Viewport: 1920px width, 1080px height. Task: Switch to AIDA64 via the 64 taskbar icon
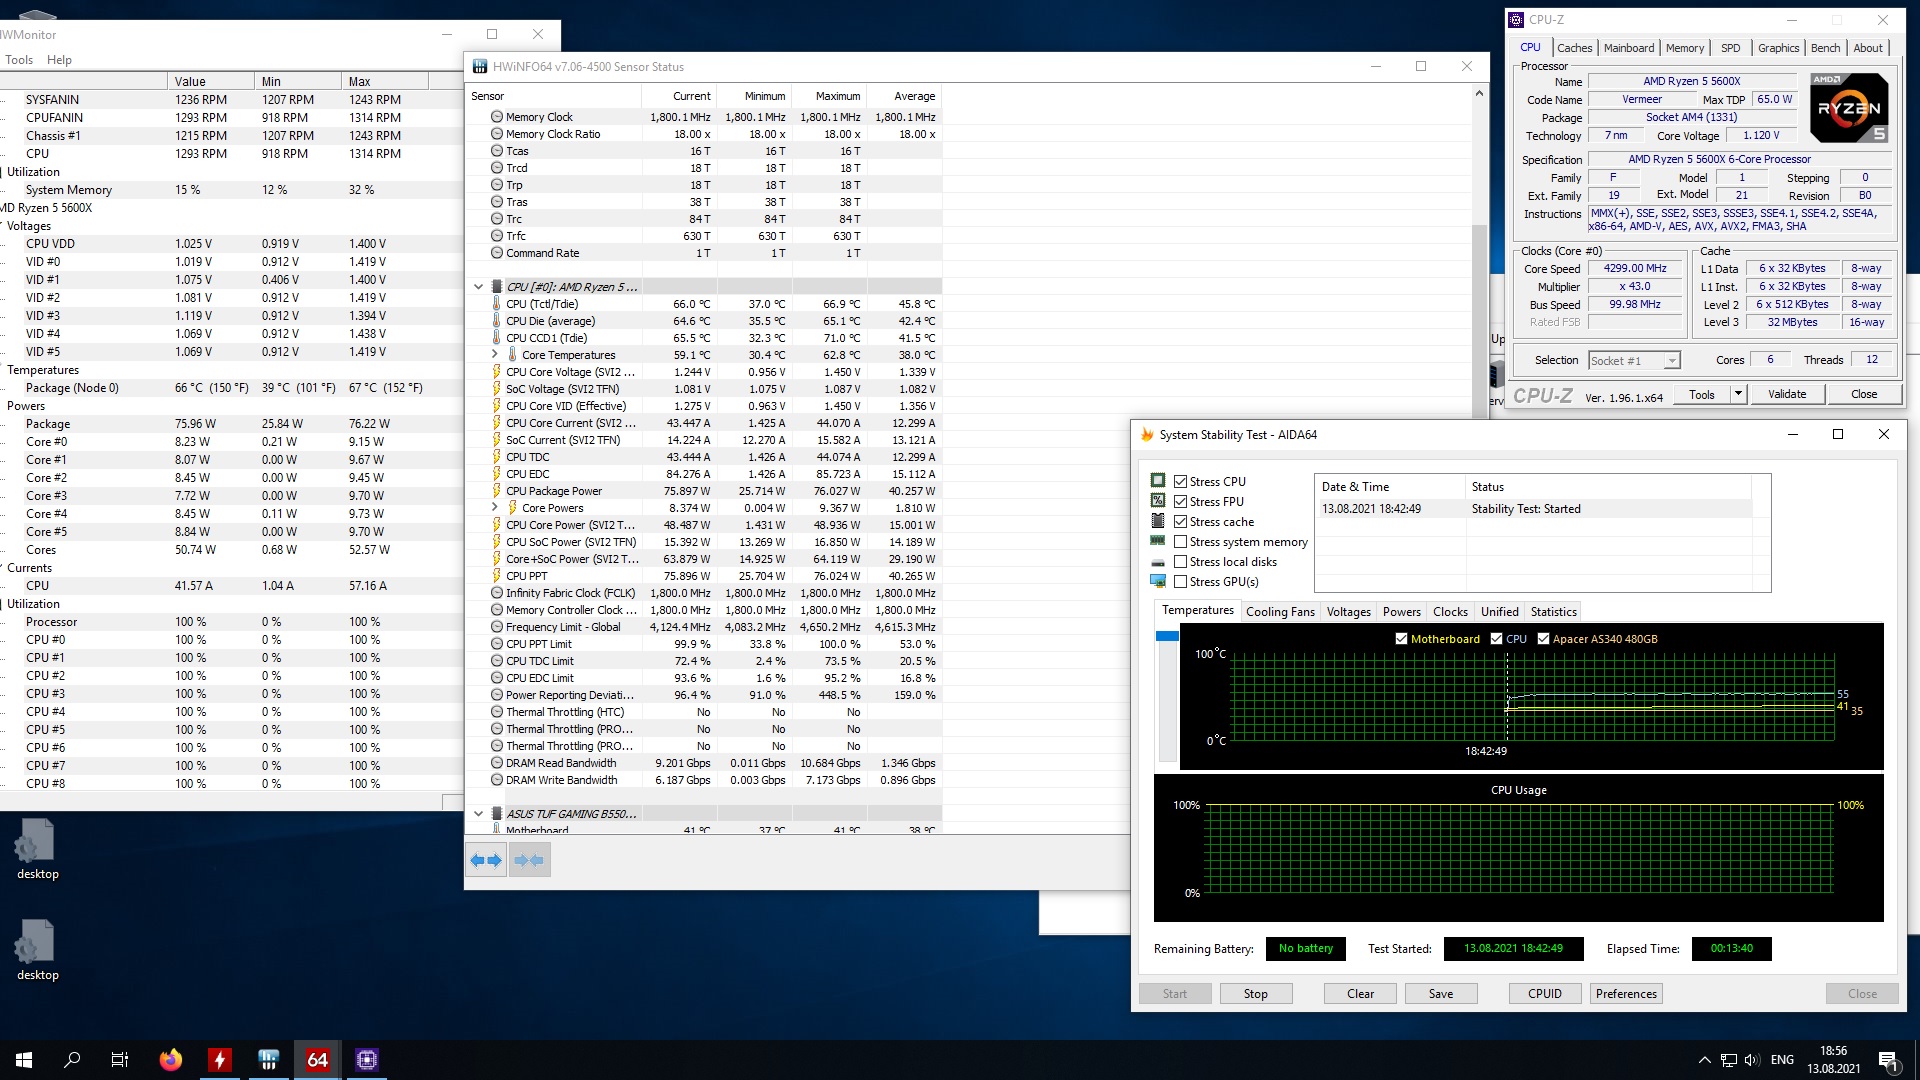[317, 1060]
